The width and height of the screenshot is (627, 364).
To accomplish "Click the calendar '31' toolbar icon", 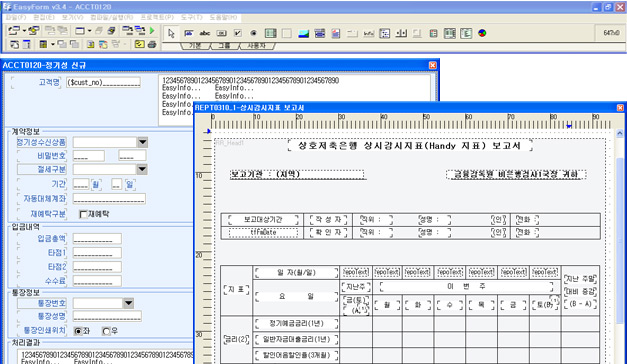I will (x=91, y=44).
